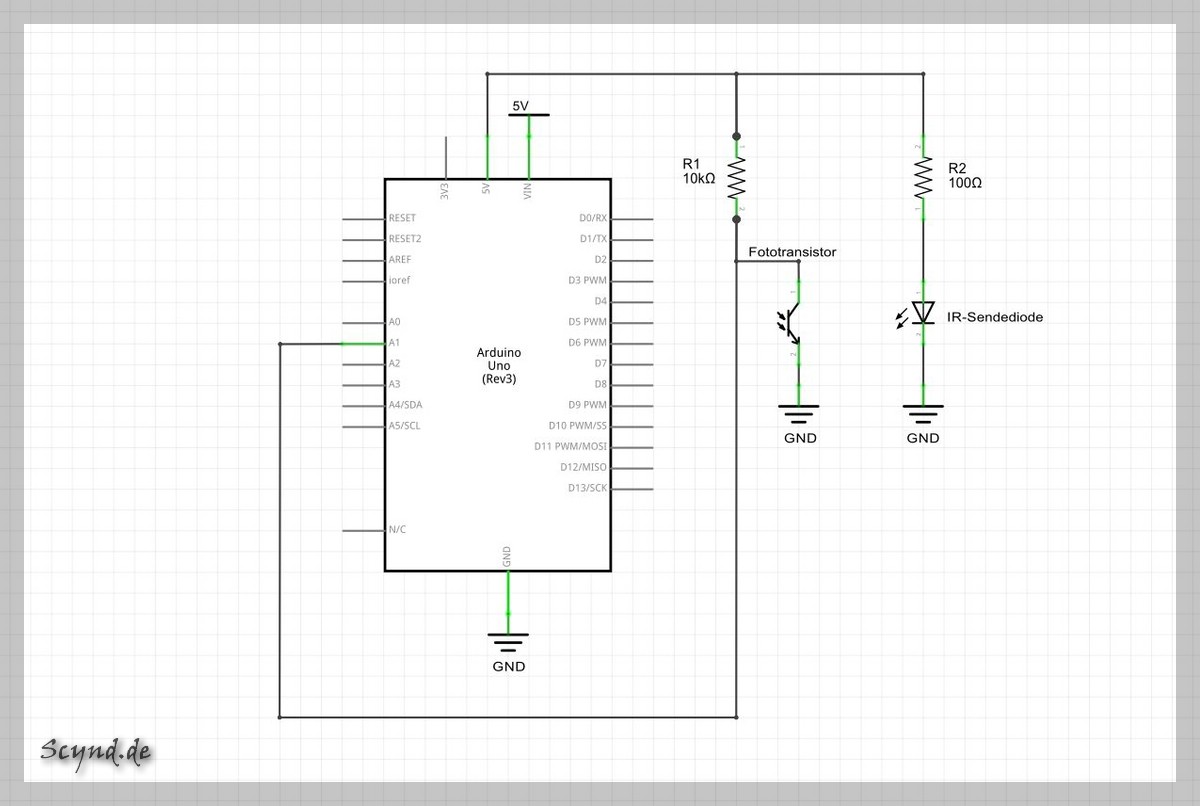Click the Arduino Uno (Rev3) label
This screenshot has height=806, width=1200.
[498, 366]
